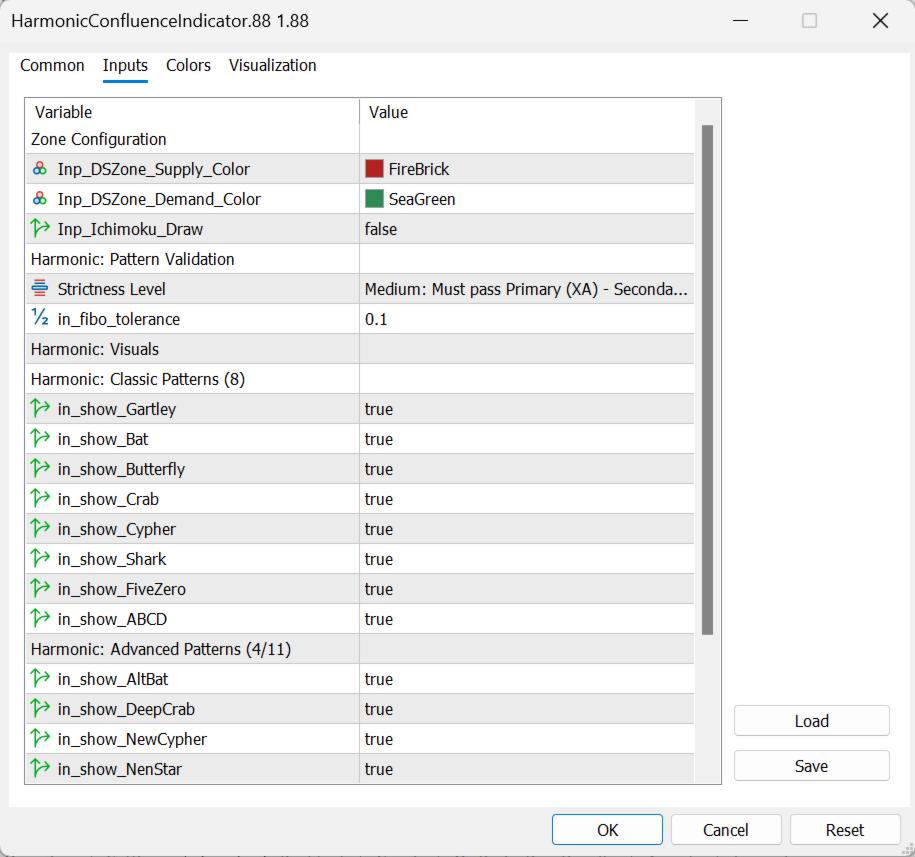915x857 pixels.
Task: Load a preset with the Load button
Action: point(811,721)
